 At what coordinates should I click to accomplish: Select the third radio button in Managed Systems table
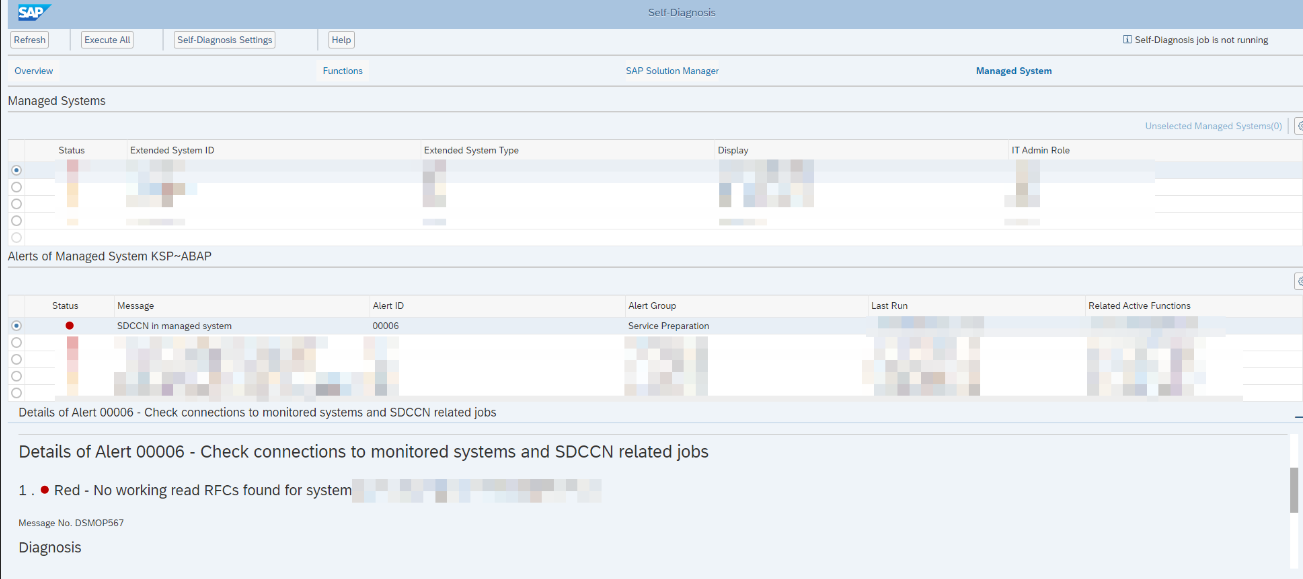16,204
